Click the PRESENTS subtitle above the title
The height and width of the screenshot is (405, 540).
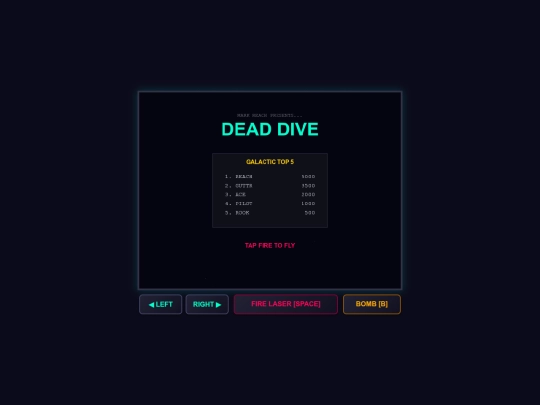[x=270, y=115]
